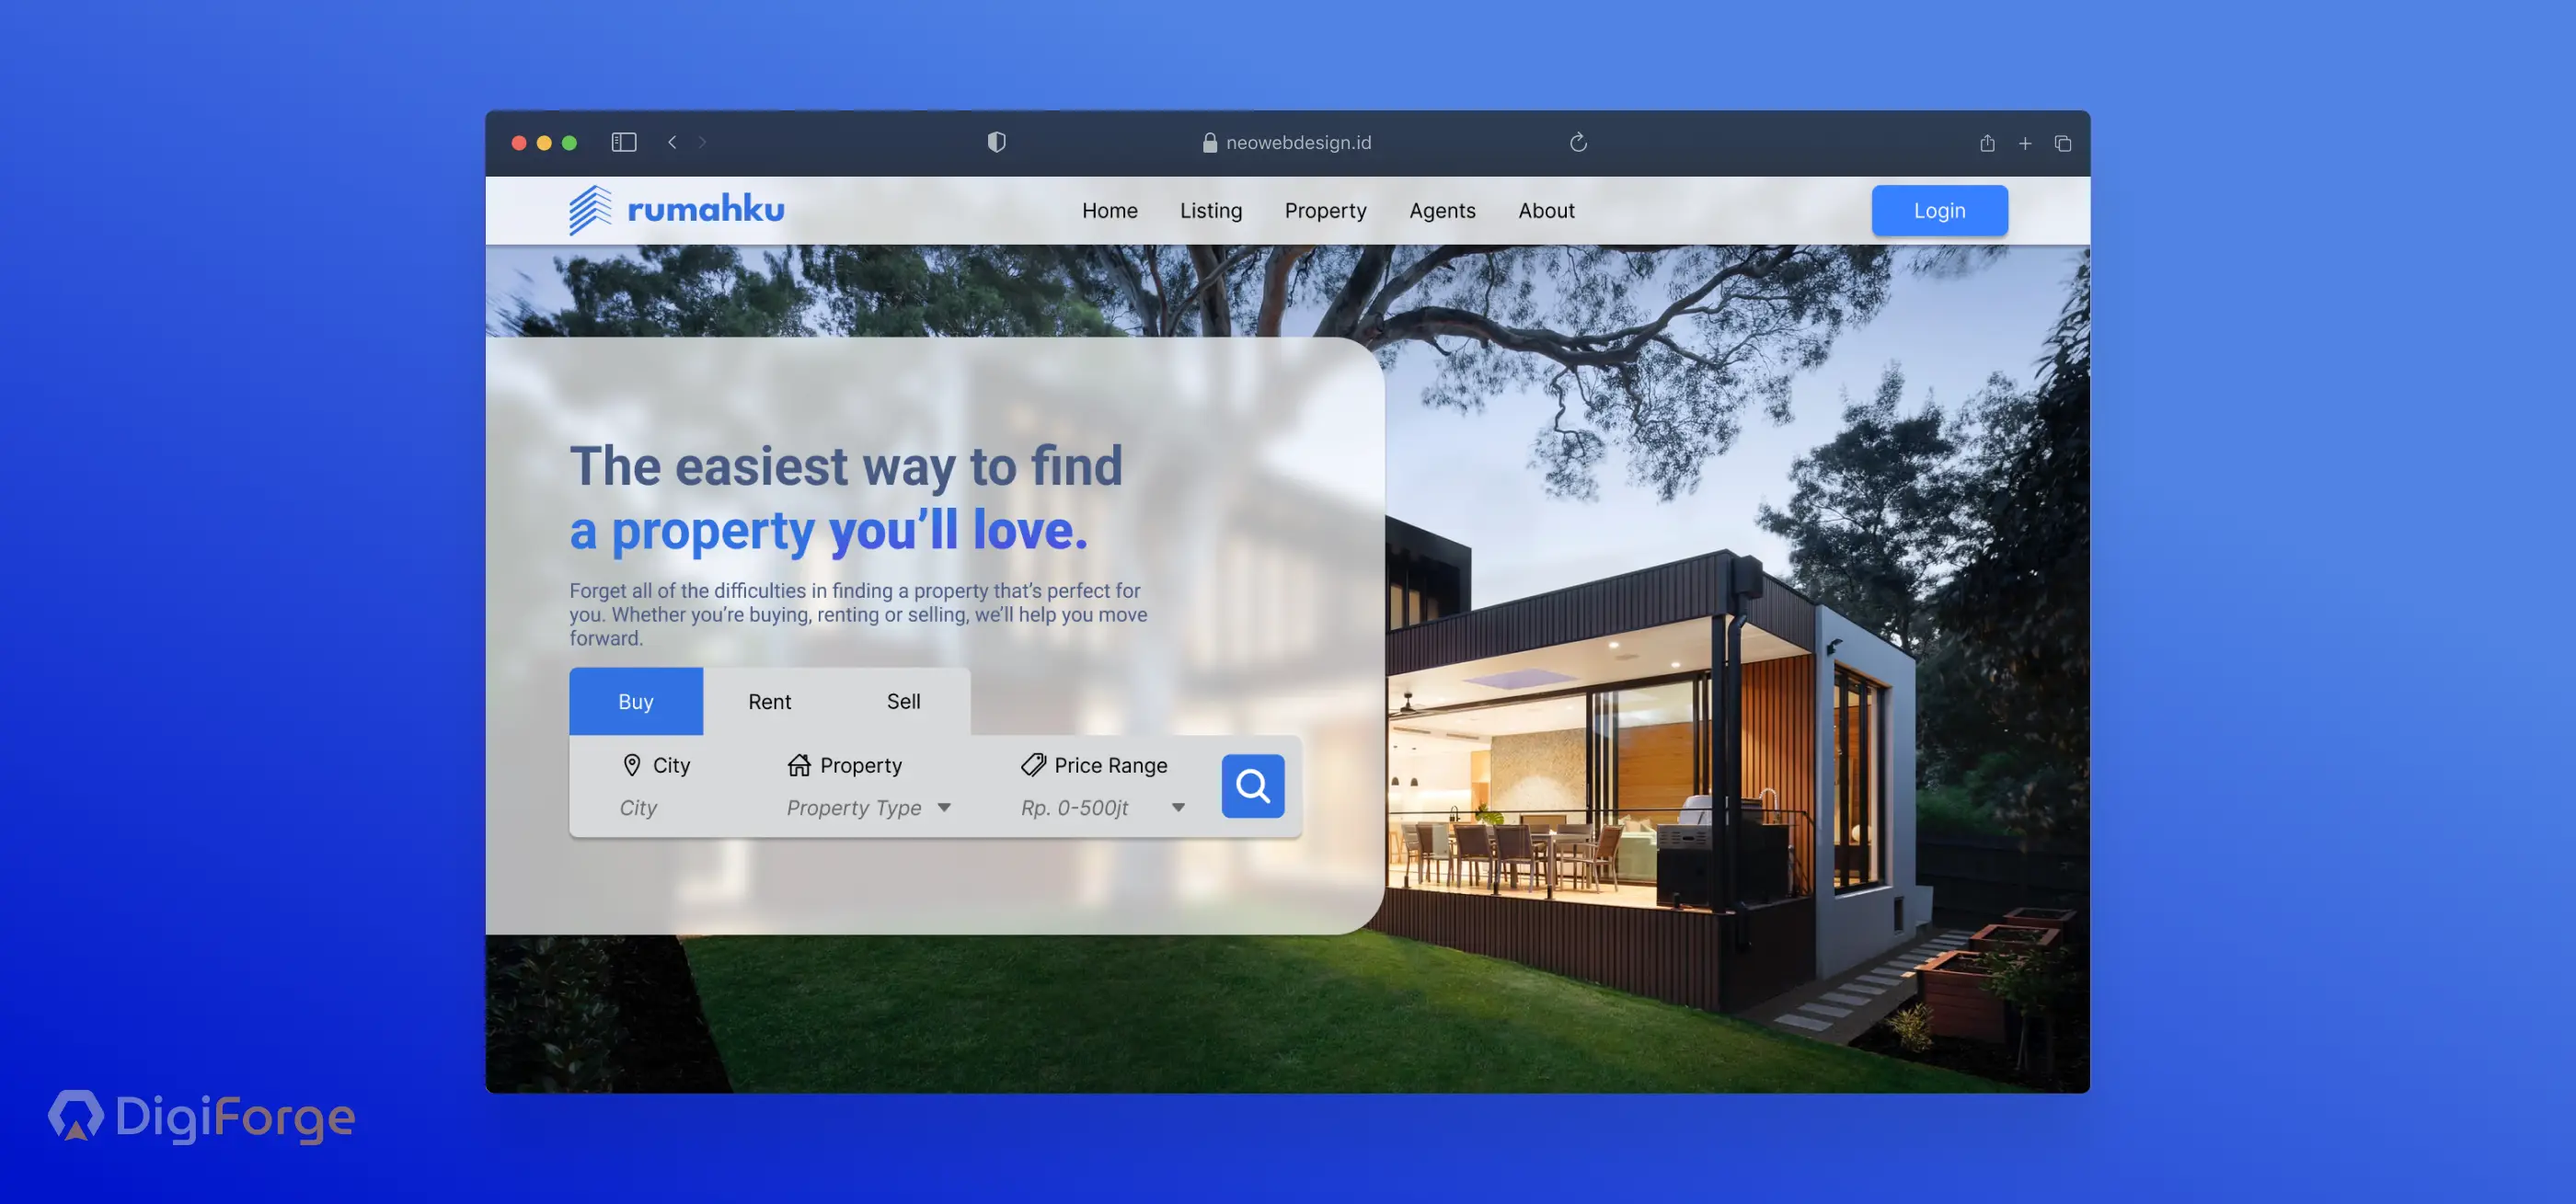Click the browser back arrow
Screen dimensions: 2576x1204
pyautogui.click(x=672, y=142)
